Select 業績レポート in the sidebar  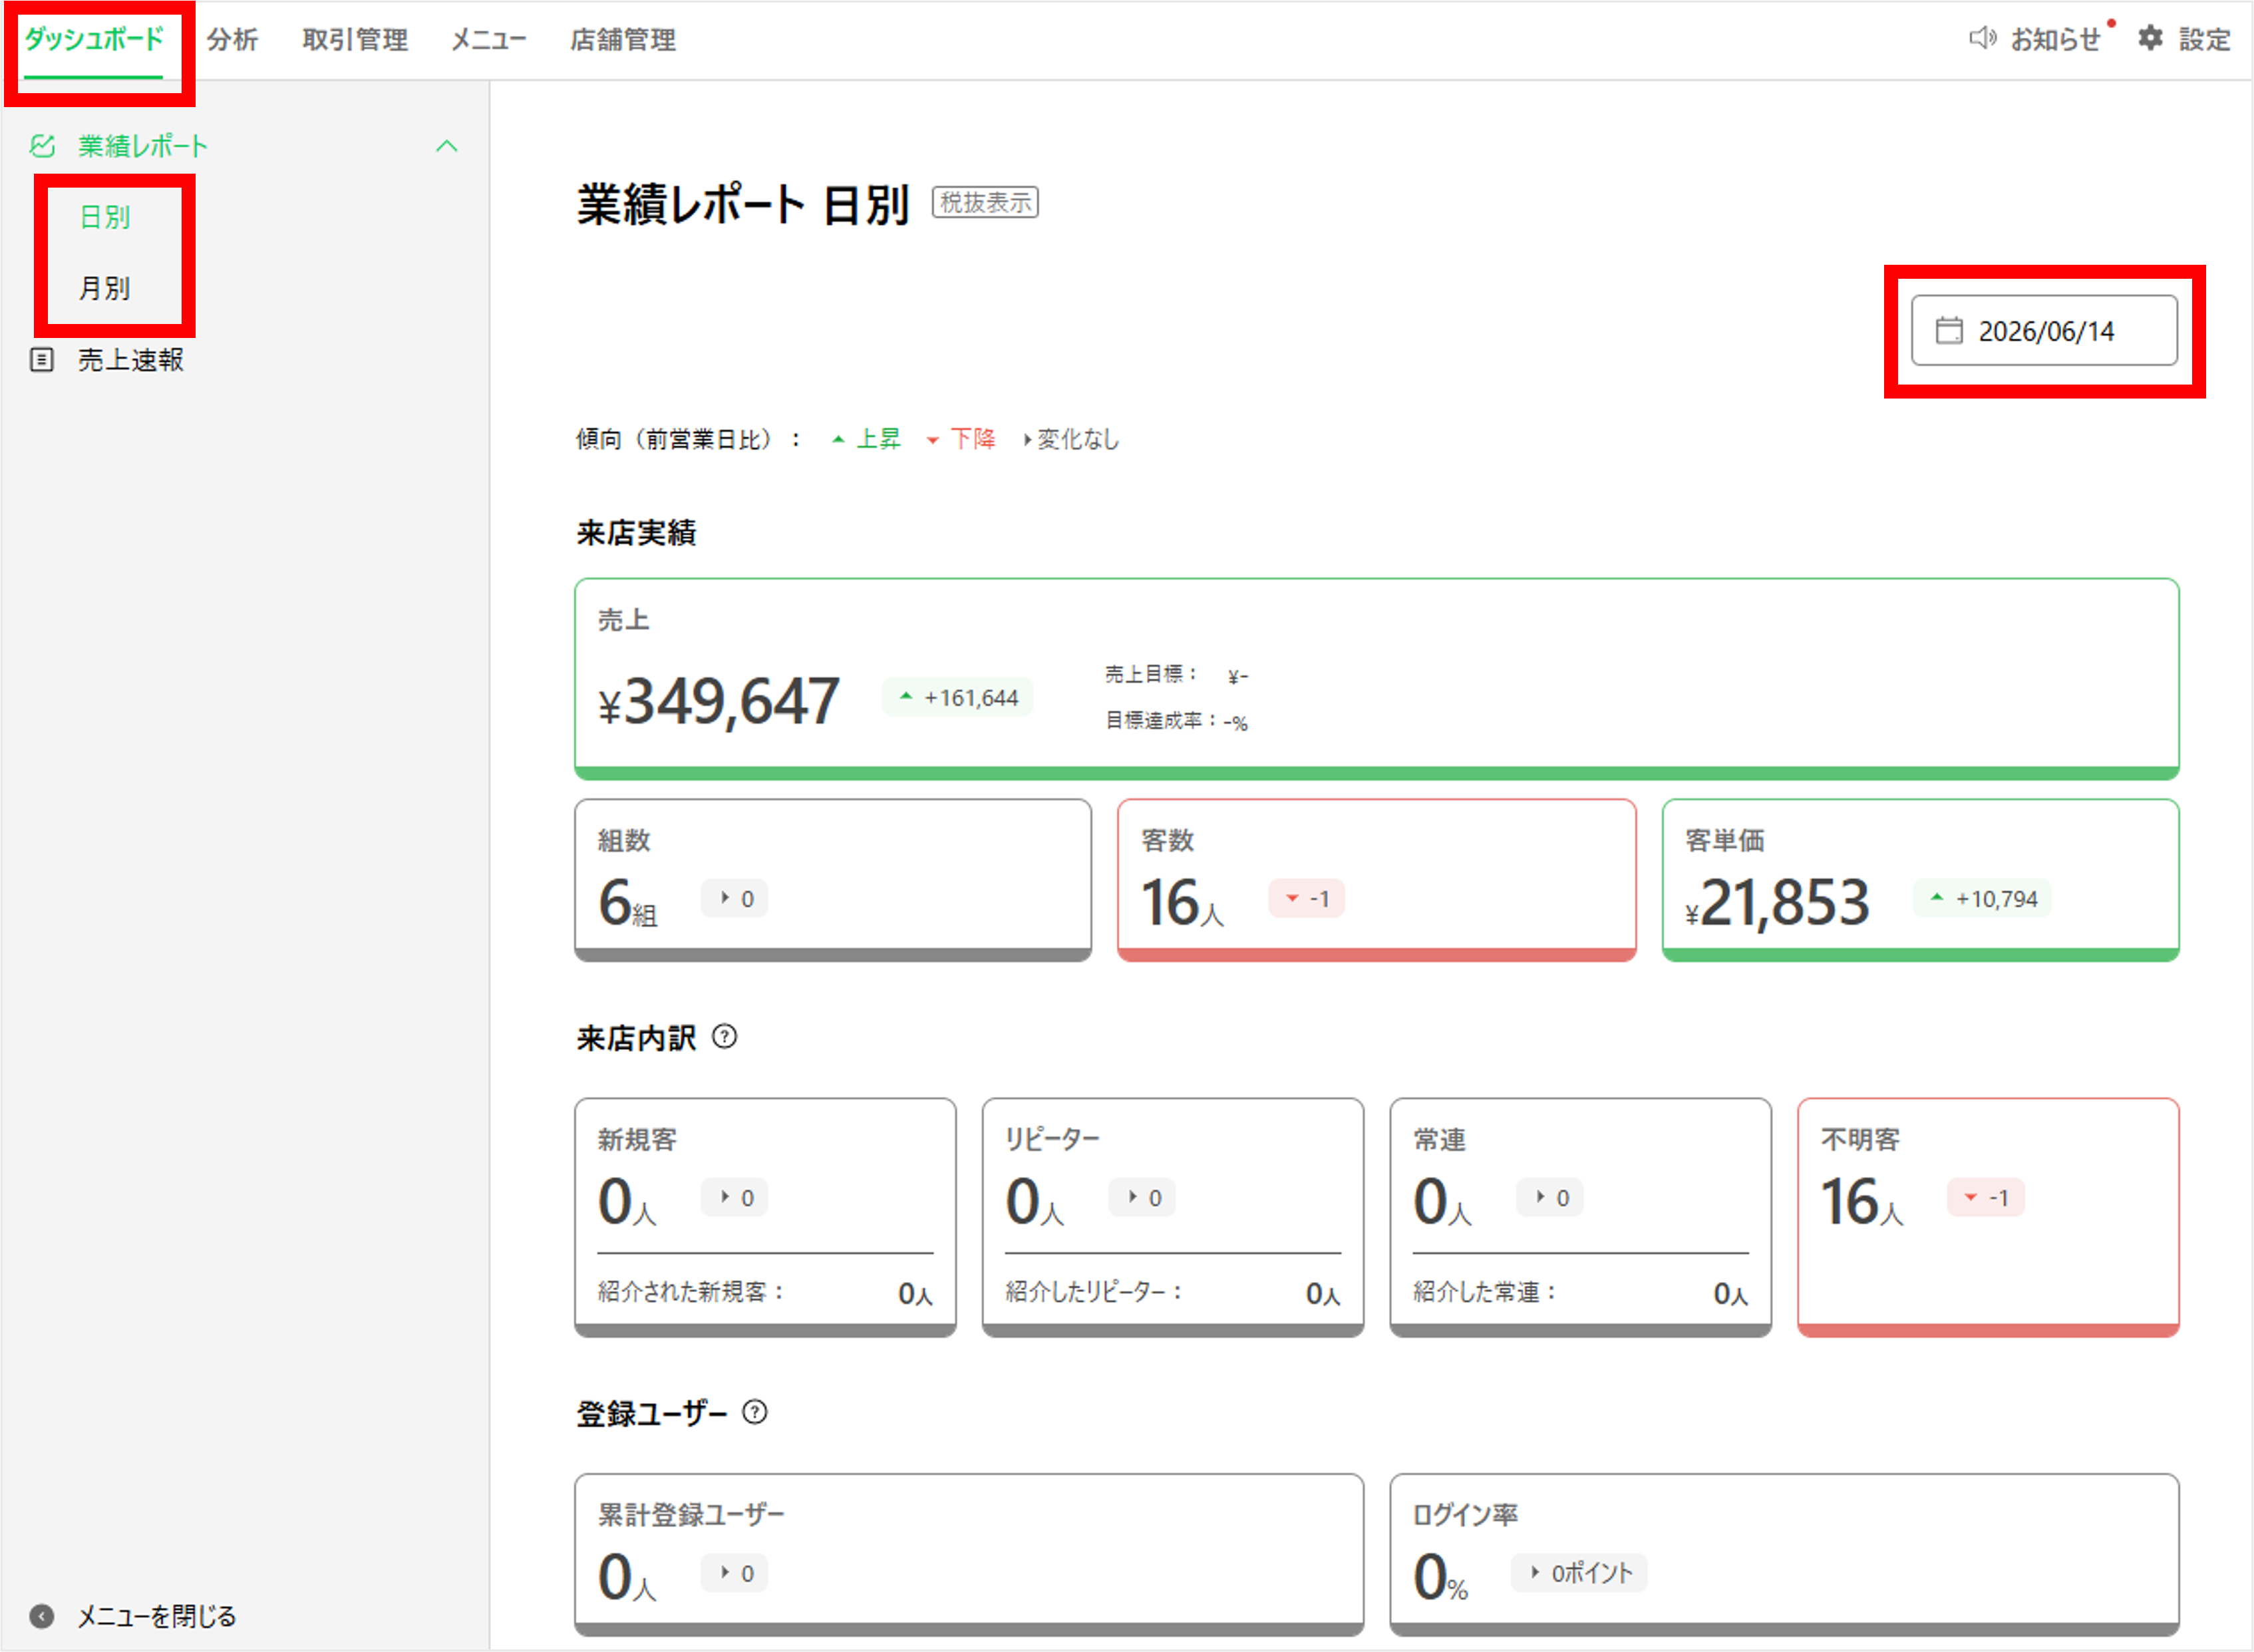pos(142,146)
